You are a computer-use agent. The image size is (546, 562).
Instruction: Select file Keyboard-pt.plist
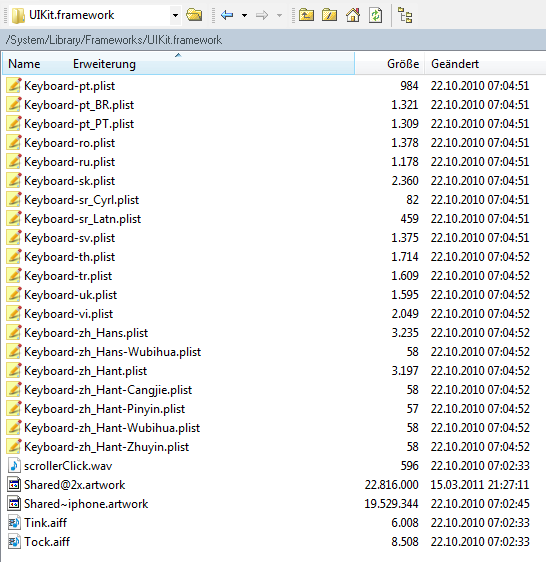[x=70, y=86]
